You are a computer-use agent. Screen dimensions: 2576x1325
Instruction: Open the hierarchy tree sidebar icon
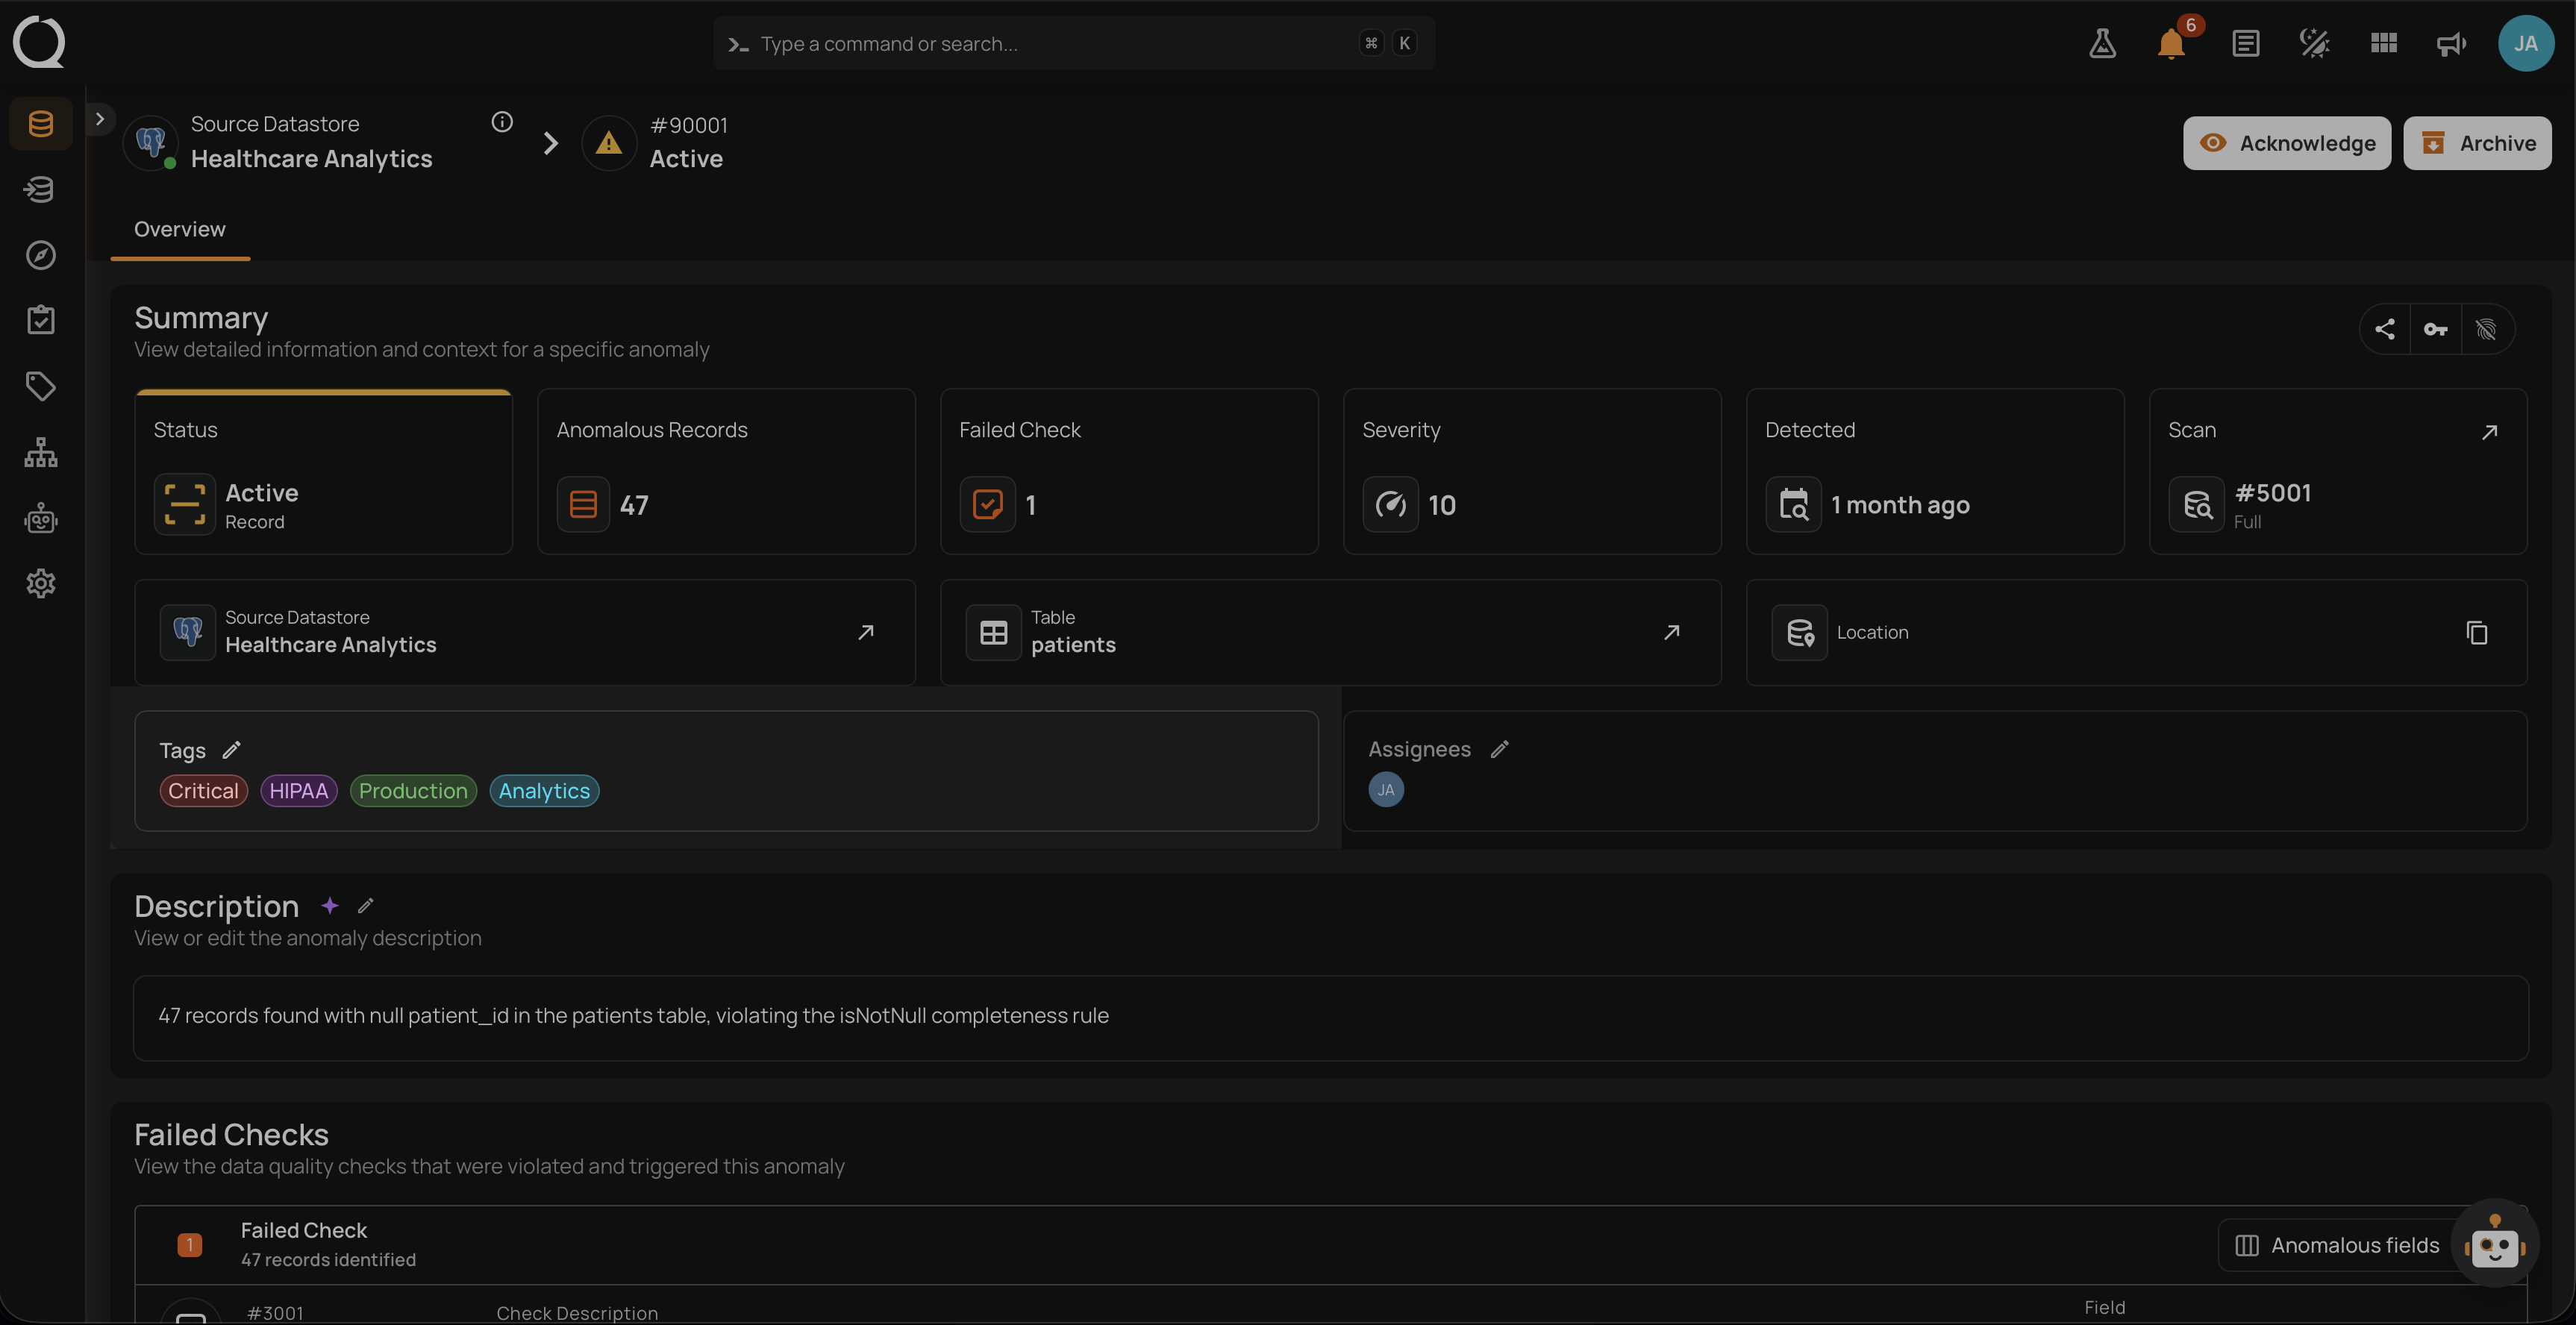tap(41, 452)
